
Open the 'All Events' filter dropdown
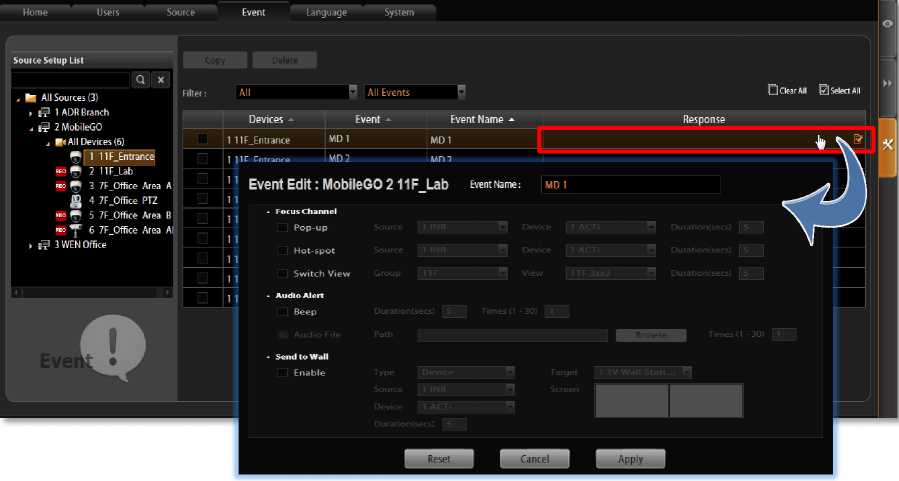(x=416, y=92)
